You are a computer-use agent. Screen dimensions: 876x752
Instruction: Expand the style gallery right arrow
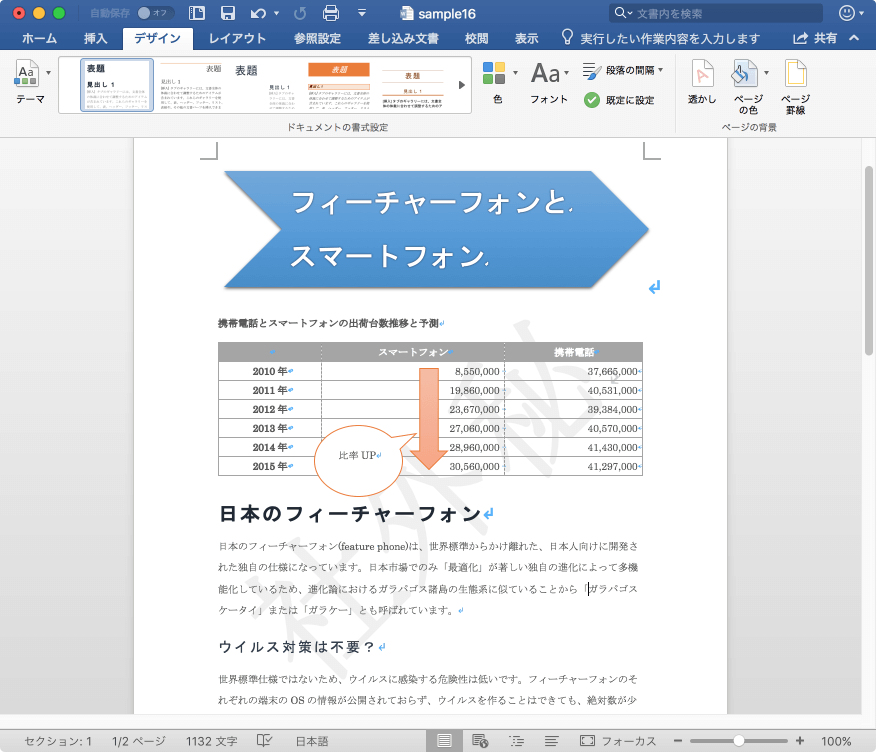(461, 85)
